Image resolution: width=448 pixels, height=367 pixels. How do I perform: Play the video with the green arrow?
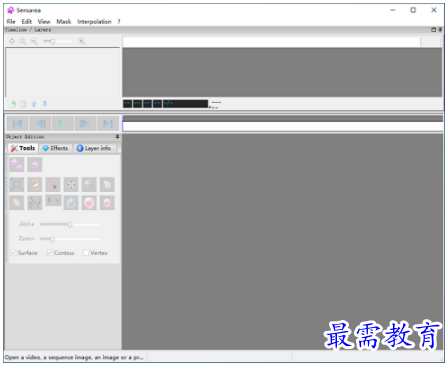coord(63,124)
